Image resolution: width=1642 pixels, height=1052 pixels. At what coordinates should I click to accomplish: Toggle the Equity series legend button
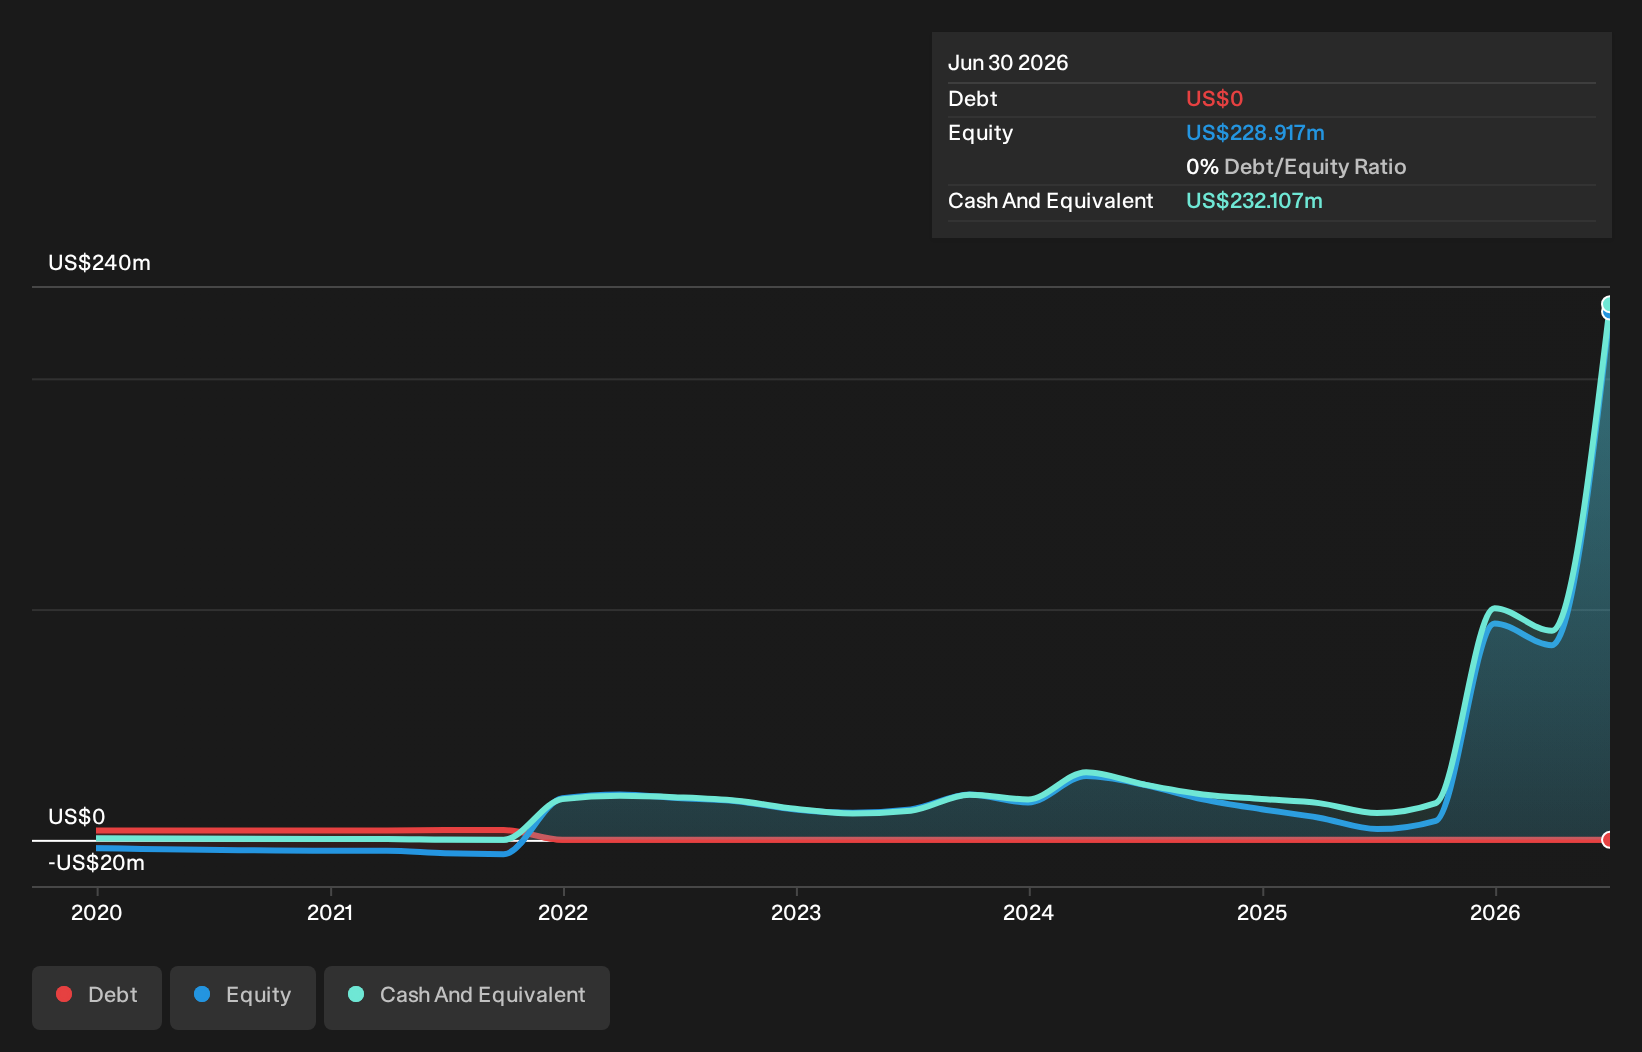click(x=243, y=997)
